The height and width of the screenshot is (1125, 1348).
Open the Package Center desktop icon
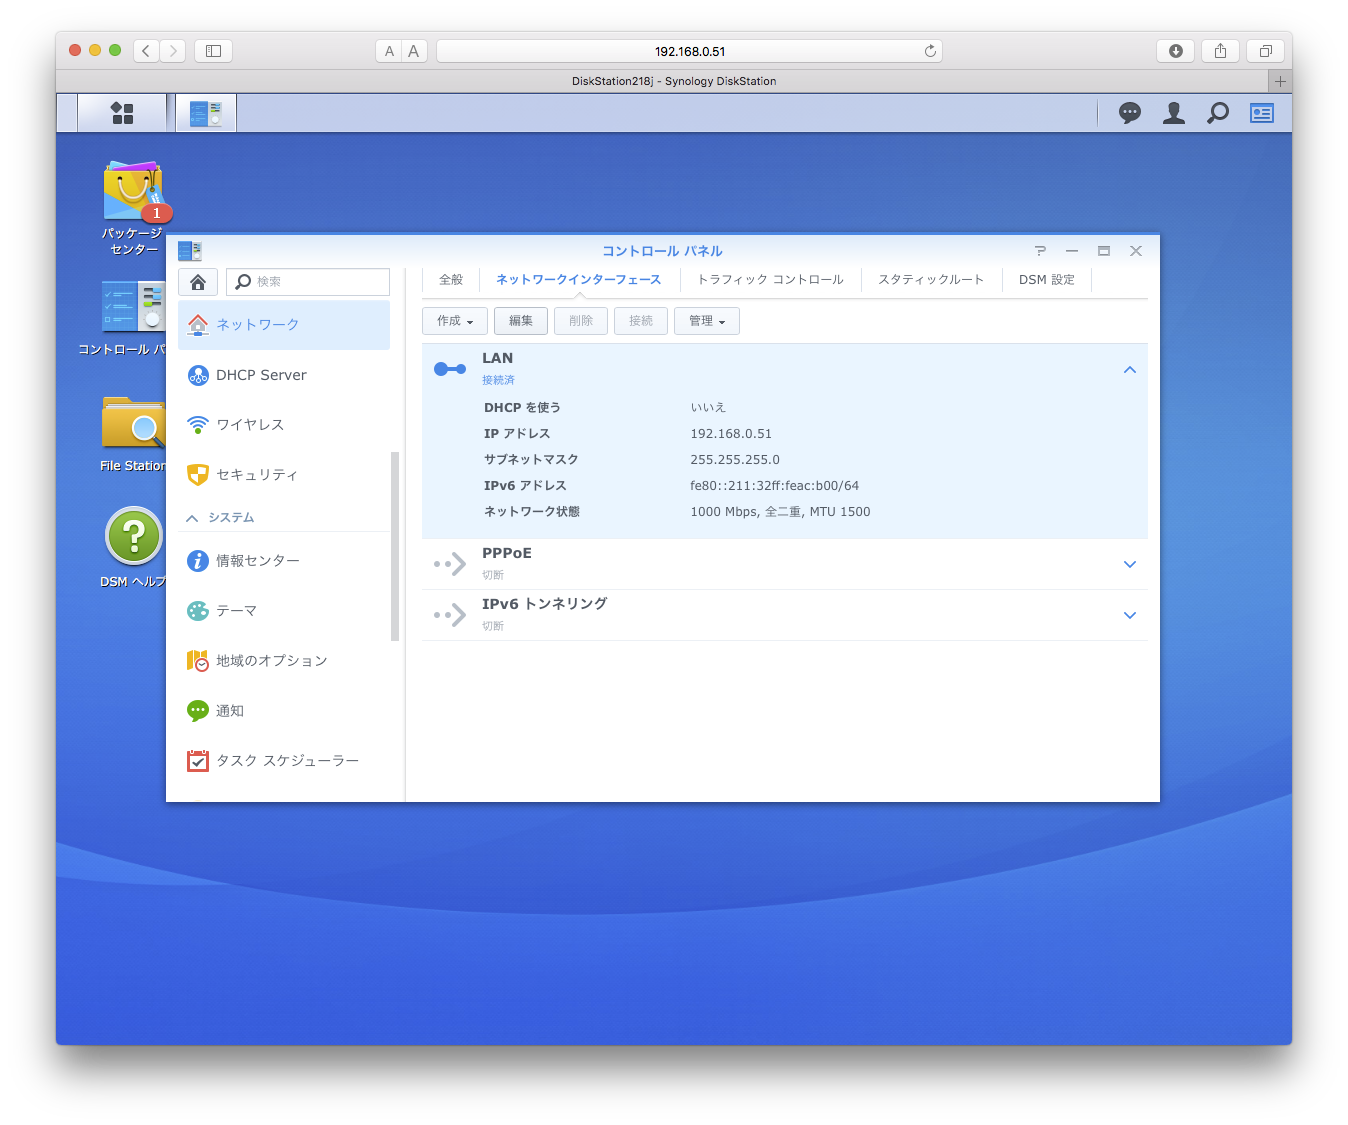(x=133, y=192)
